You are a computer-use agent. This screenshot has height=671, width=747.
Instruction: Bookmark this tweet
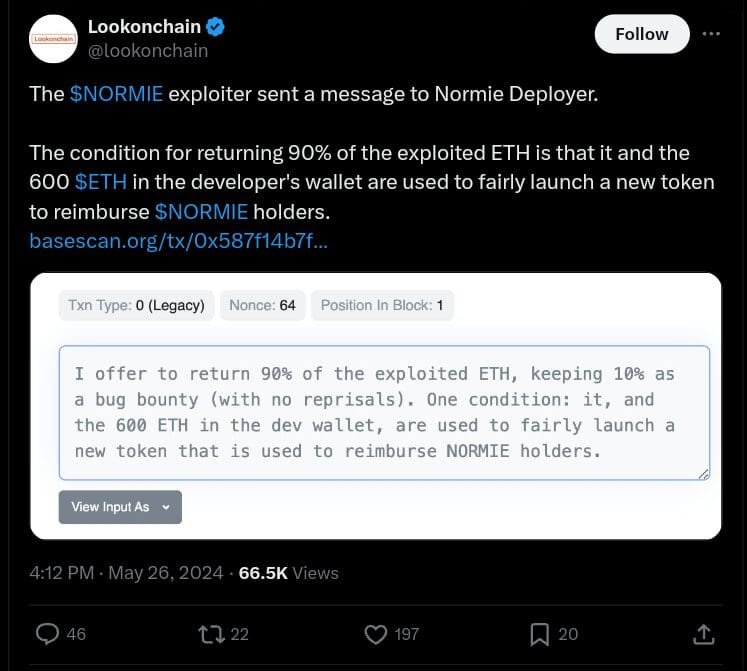pos(540,633)
